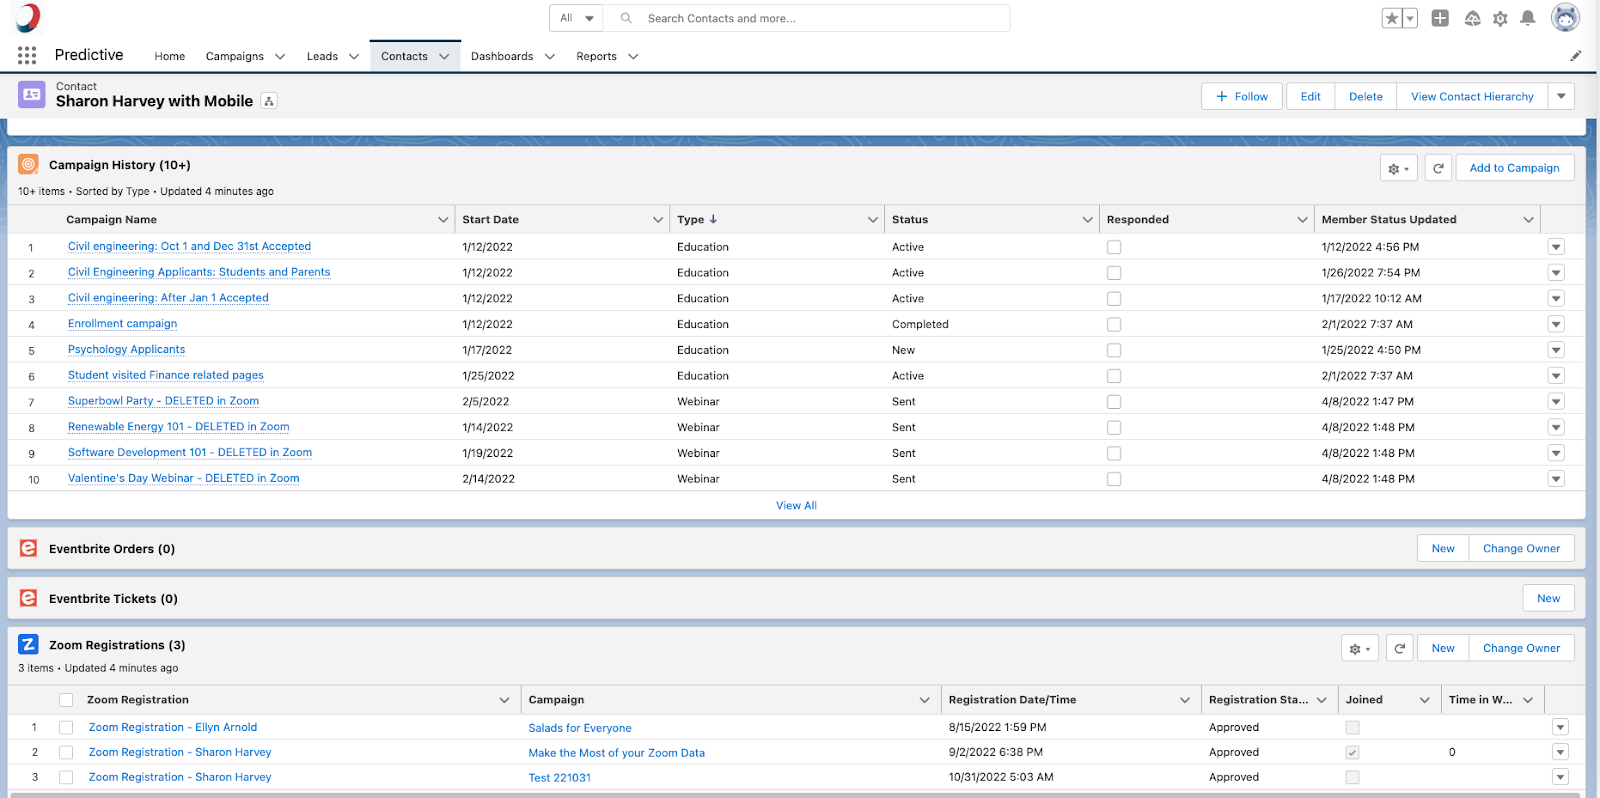Click the notifications bell icon
This screenshot has height=798, width=1600.
click(1527, 18)
